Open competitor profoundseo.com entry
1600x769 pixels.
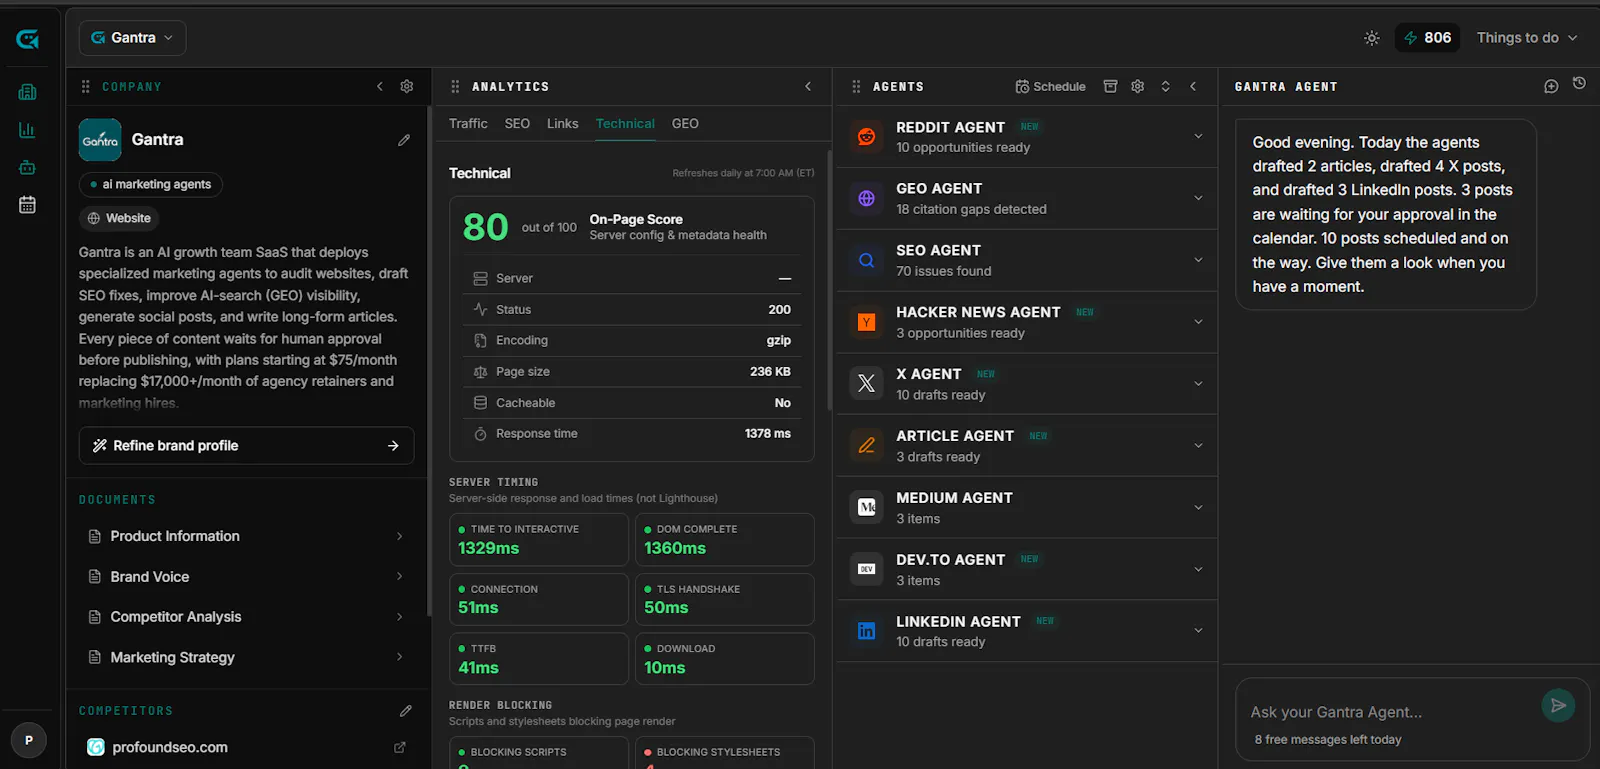click(x=170, y=747)
